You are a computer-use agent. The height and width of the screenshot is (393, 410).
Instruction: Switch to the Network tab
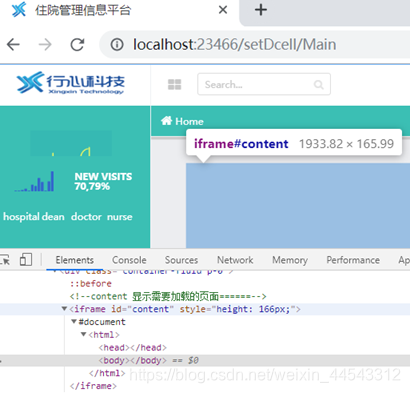(235, 260)
